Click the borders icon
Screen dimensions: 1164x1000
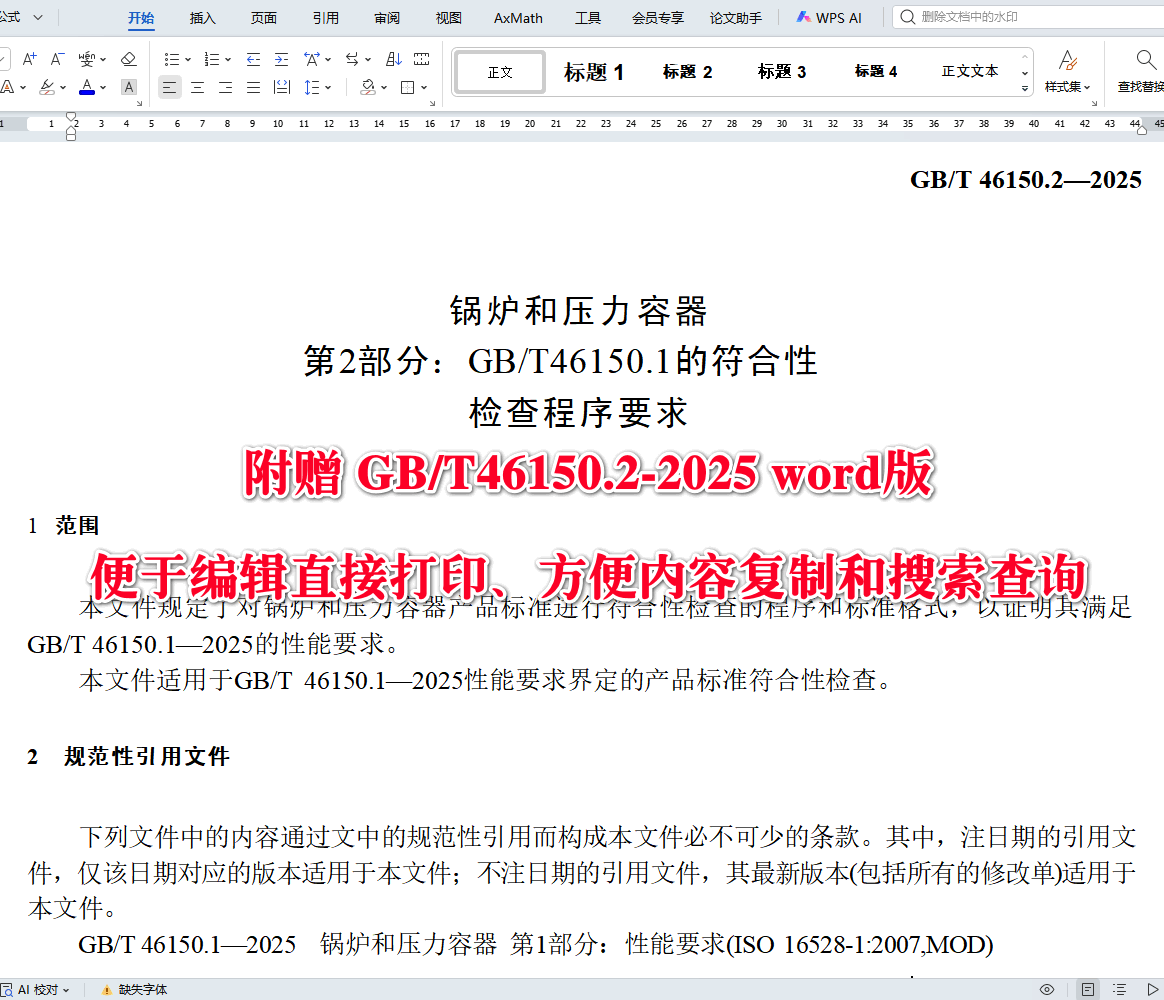(408, 88)
